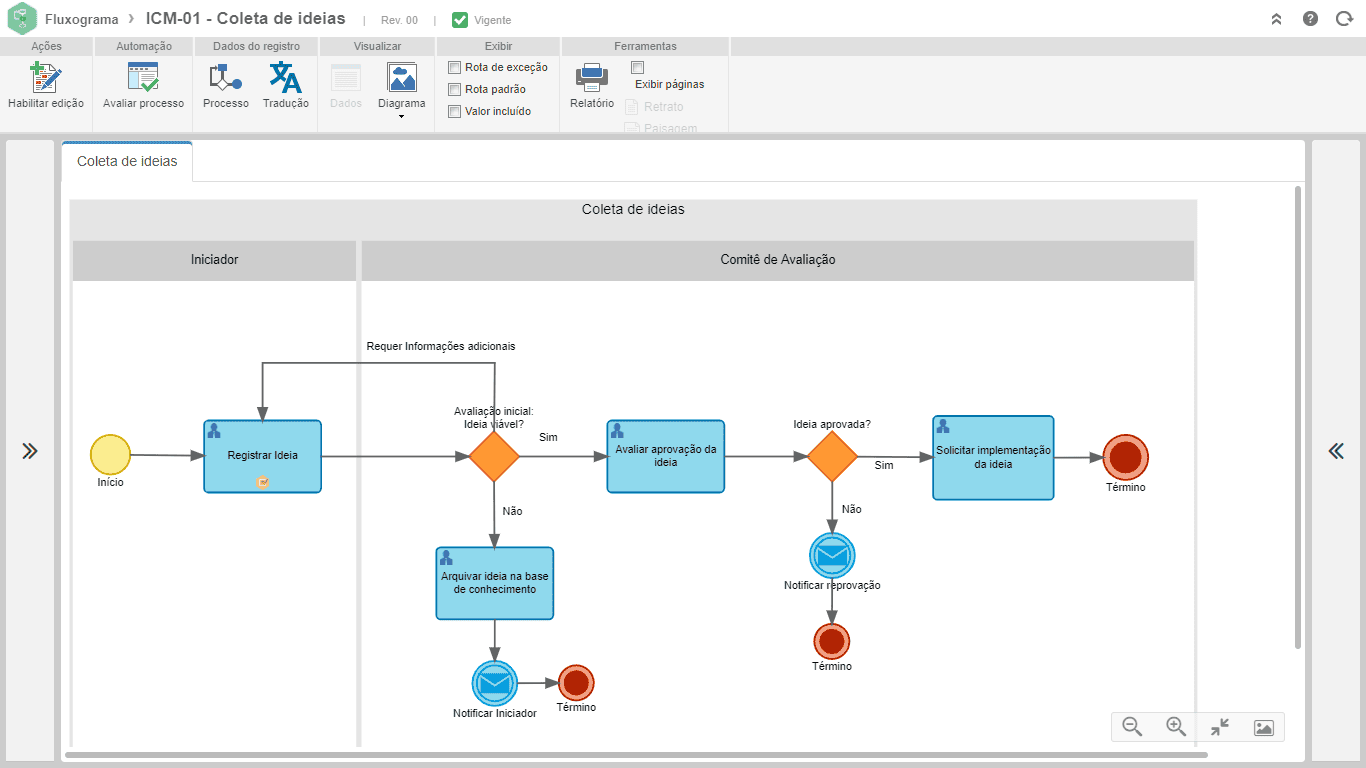Click Notificar Iniciador message event
This screenshot has width=1366, height=768.
click(x=494, y=683)
